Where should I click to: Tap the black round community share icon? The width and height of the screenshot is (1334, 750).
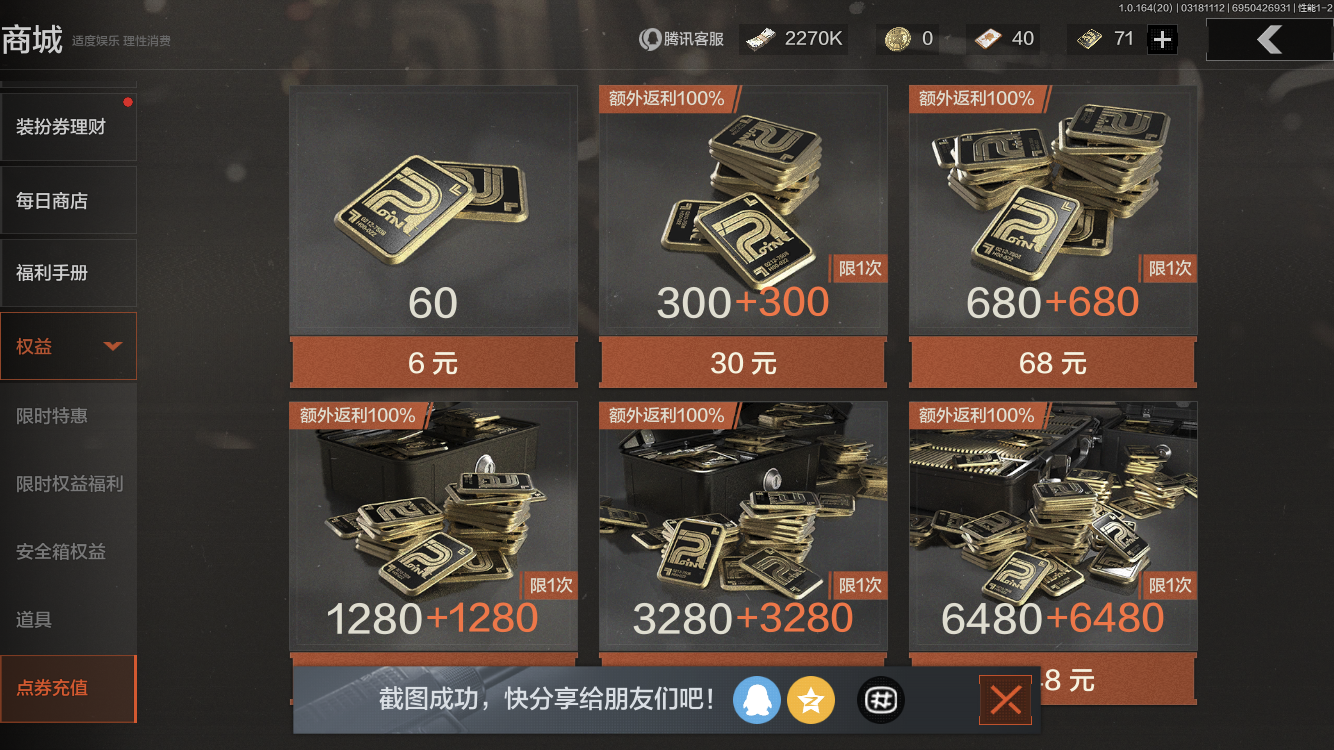[x=881, y=701]
